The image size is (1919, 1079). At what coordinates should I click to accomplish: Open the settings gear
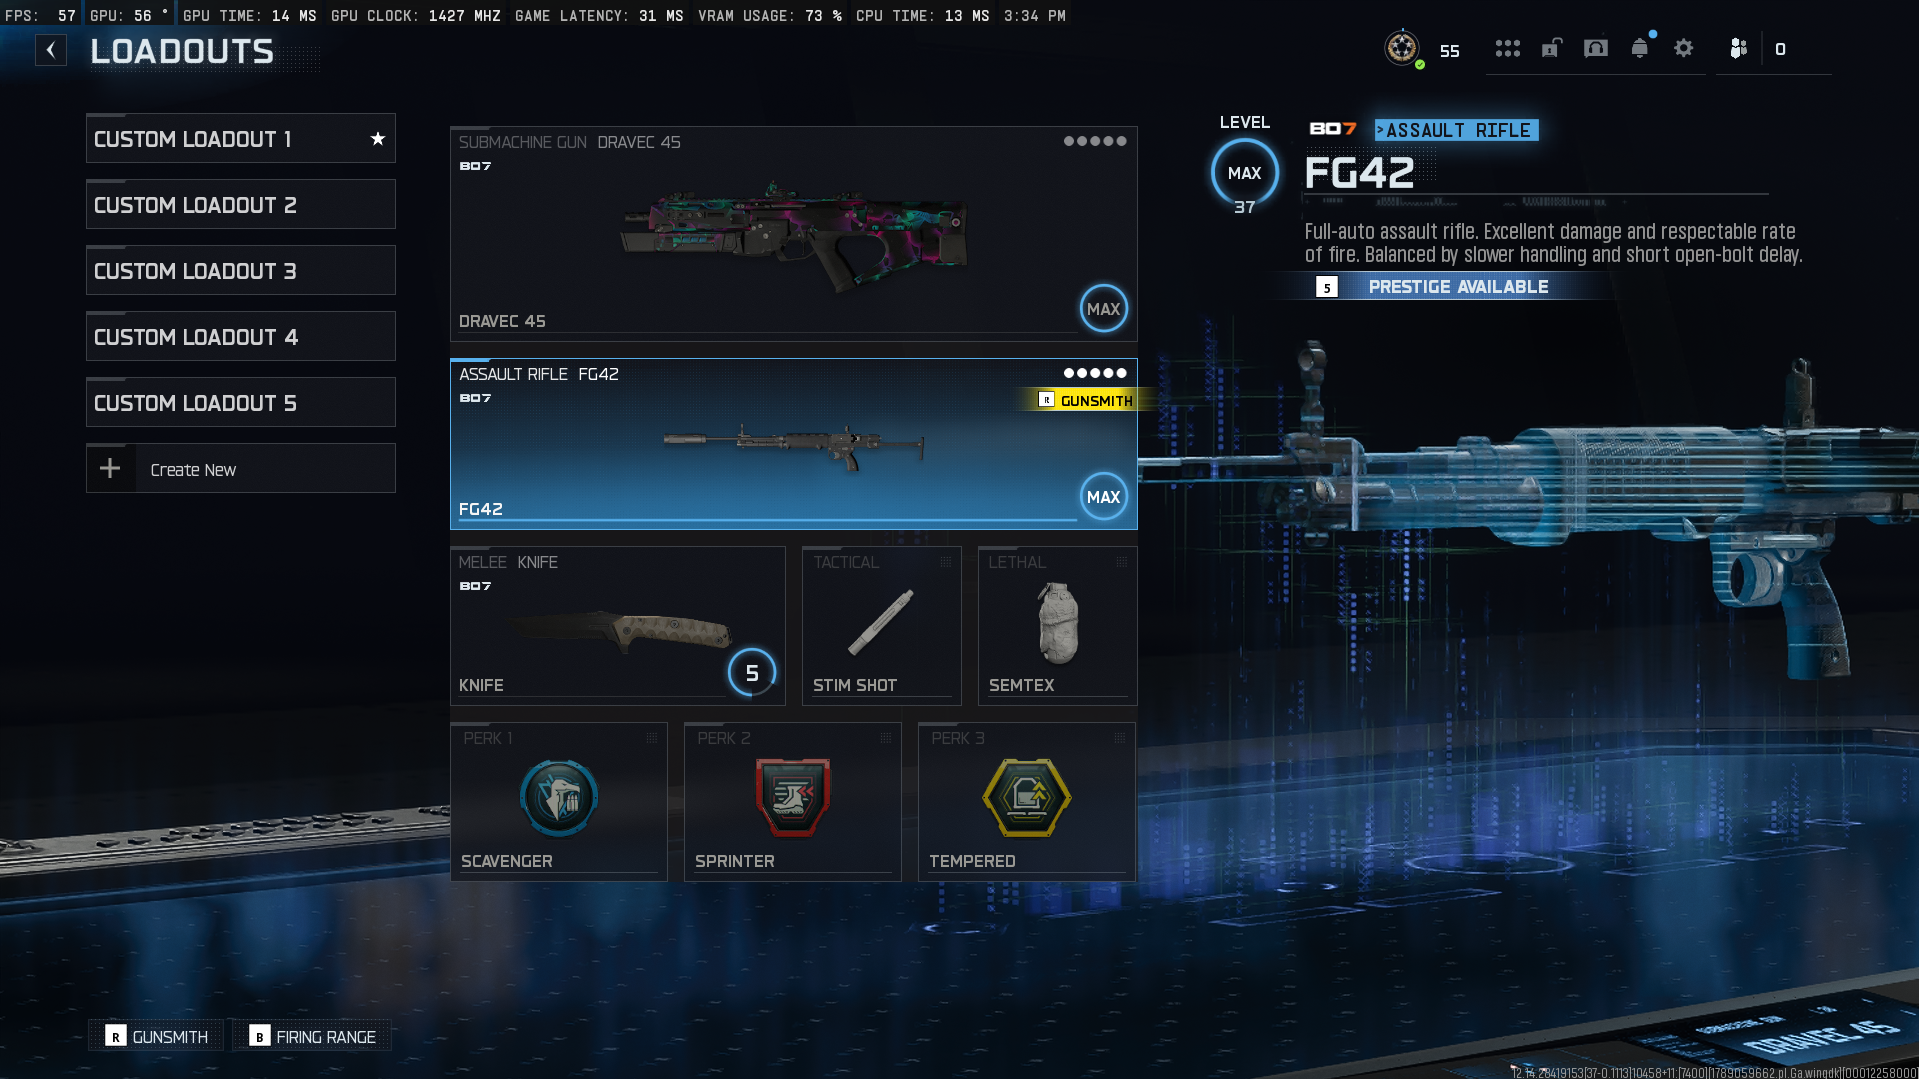pyautogui.click(x=1684, y=48)
